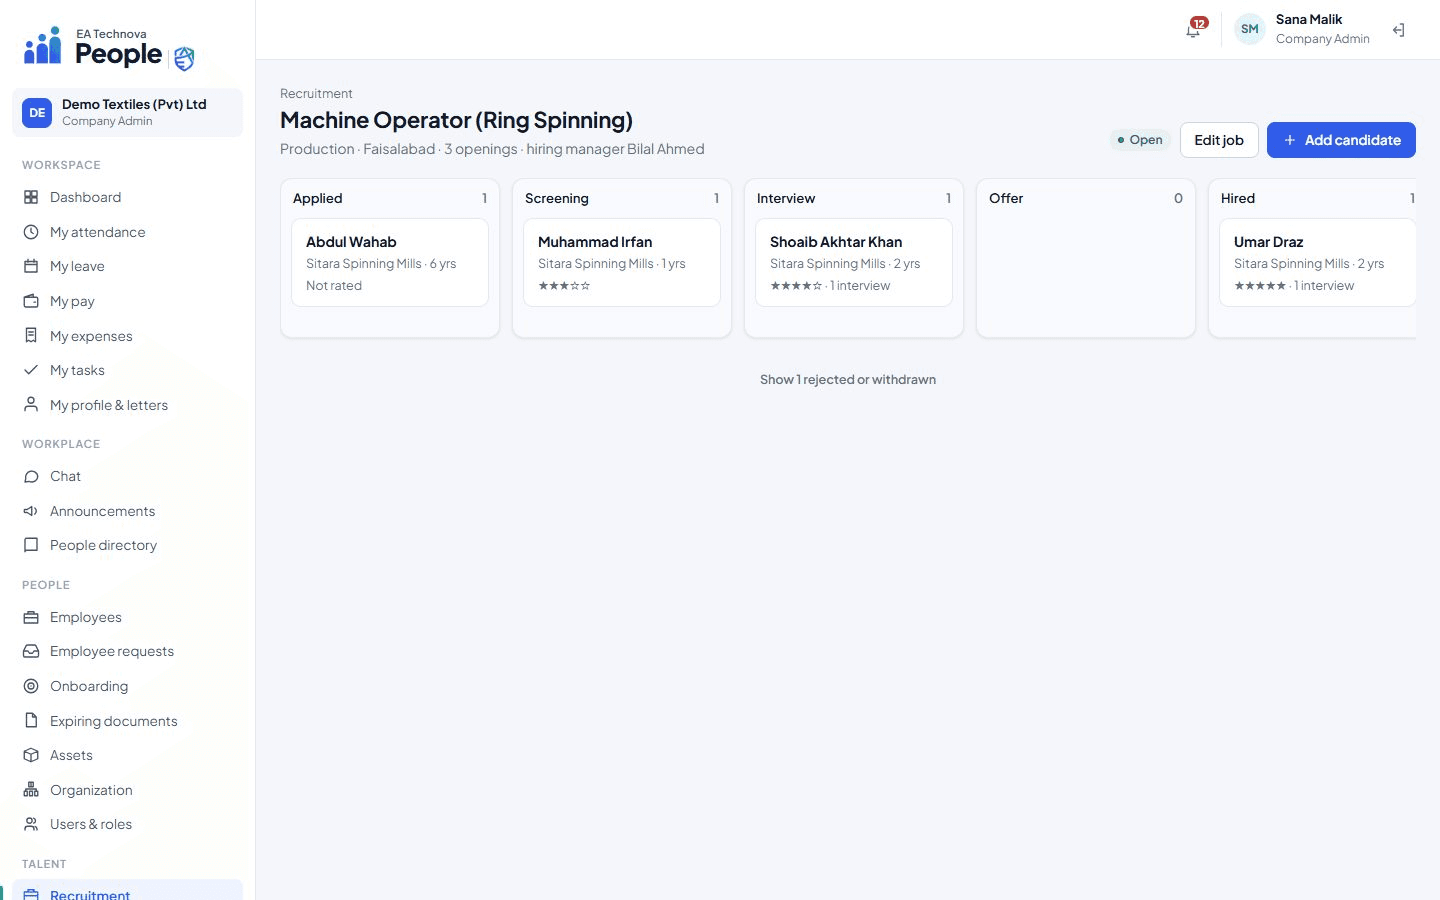Click the My pay wallet icon

click(x=31, y=301)
